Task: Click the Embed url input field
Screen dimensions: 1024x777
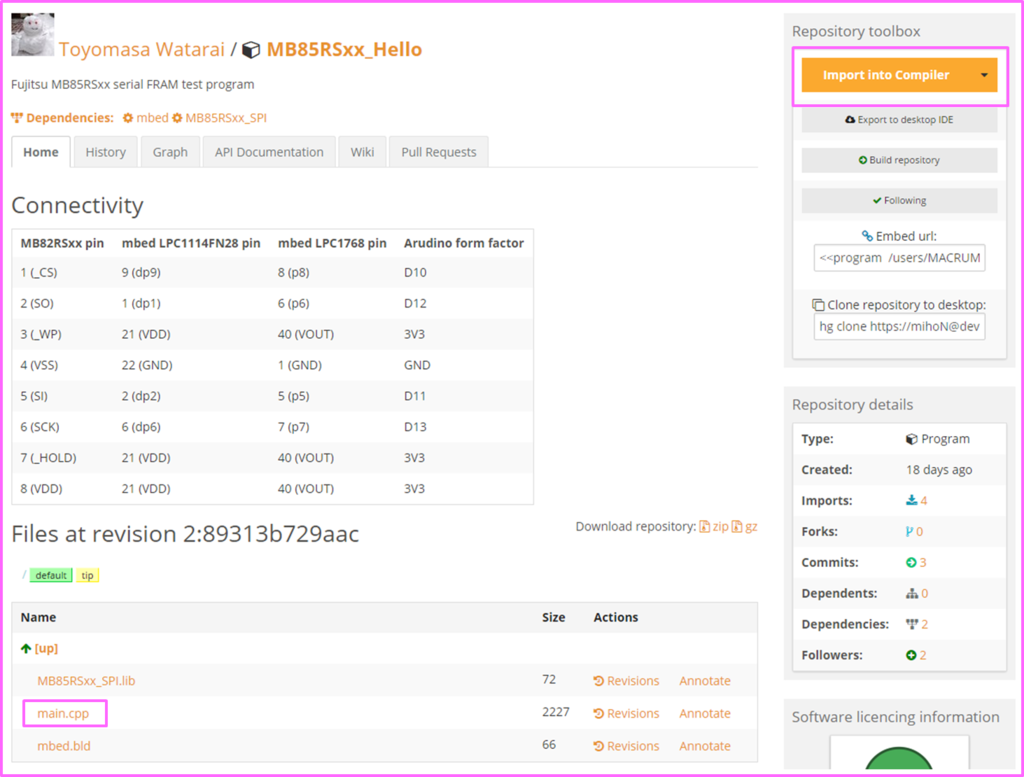Action: (899, 258)
